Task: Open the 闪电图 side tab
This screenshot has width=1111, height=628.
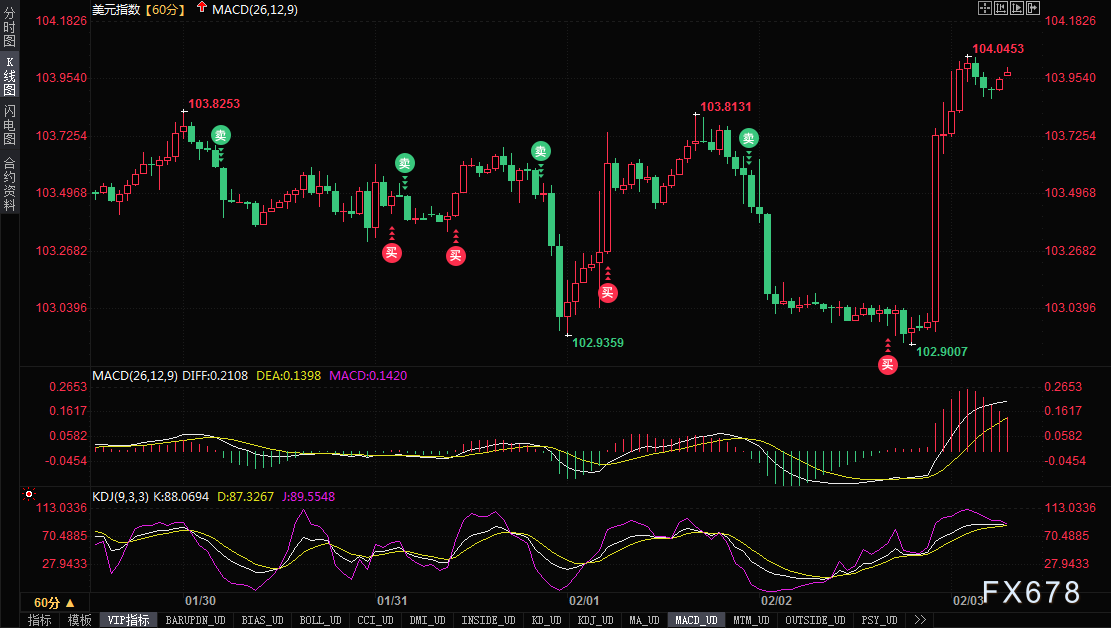Action: (x=9, y=124)
